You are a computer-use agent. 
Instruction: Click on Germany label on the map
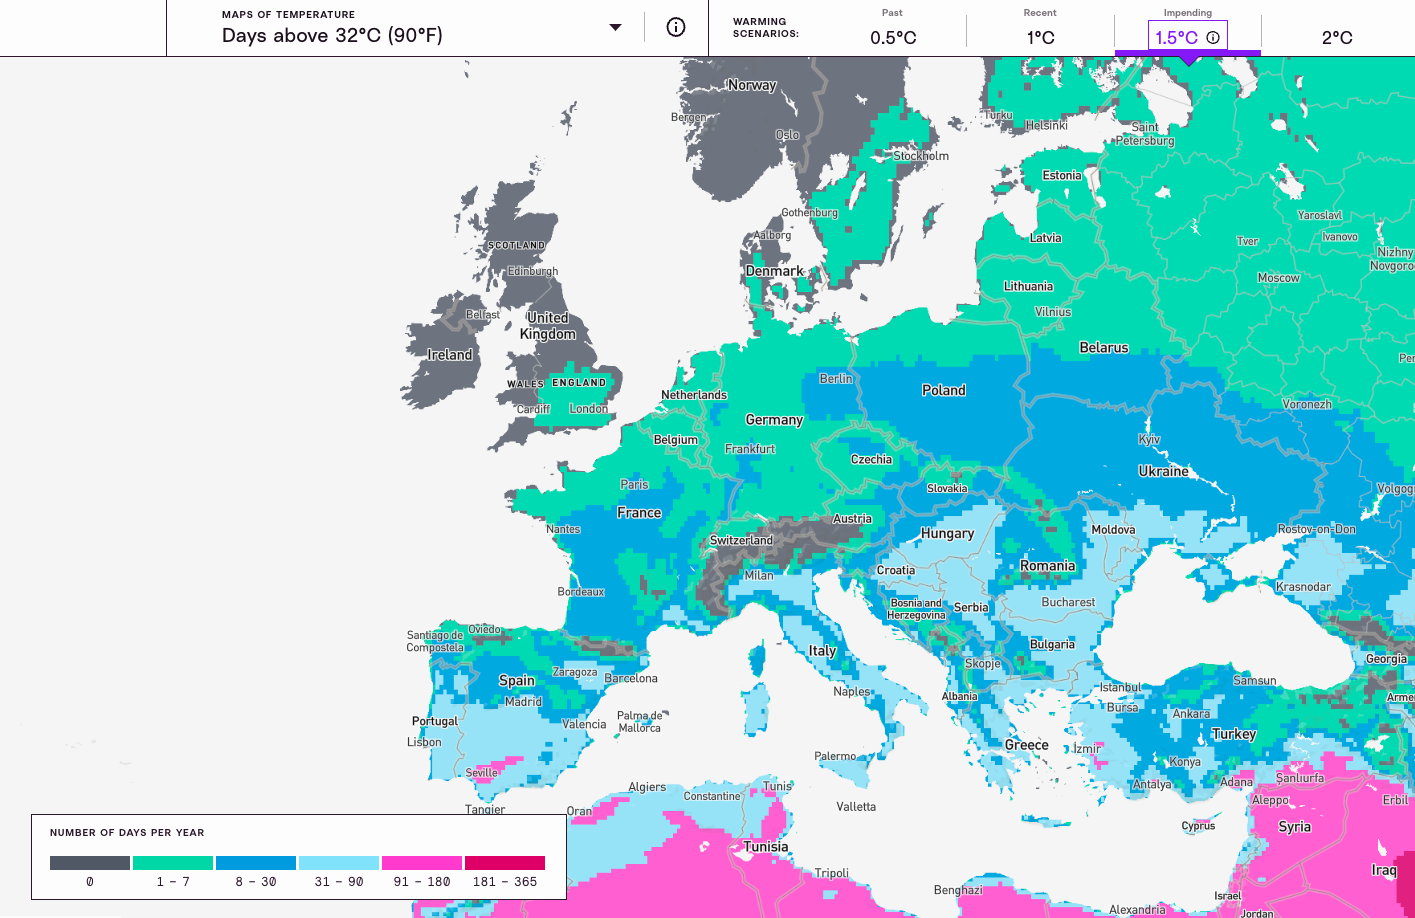pyautogui.click(x=774, y=420)
